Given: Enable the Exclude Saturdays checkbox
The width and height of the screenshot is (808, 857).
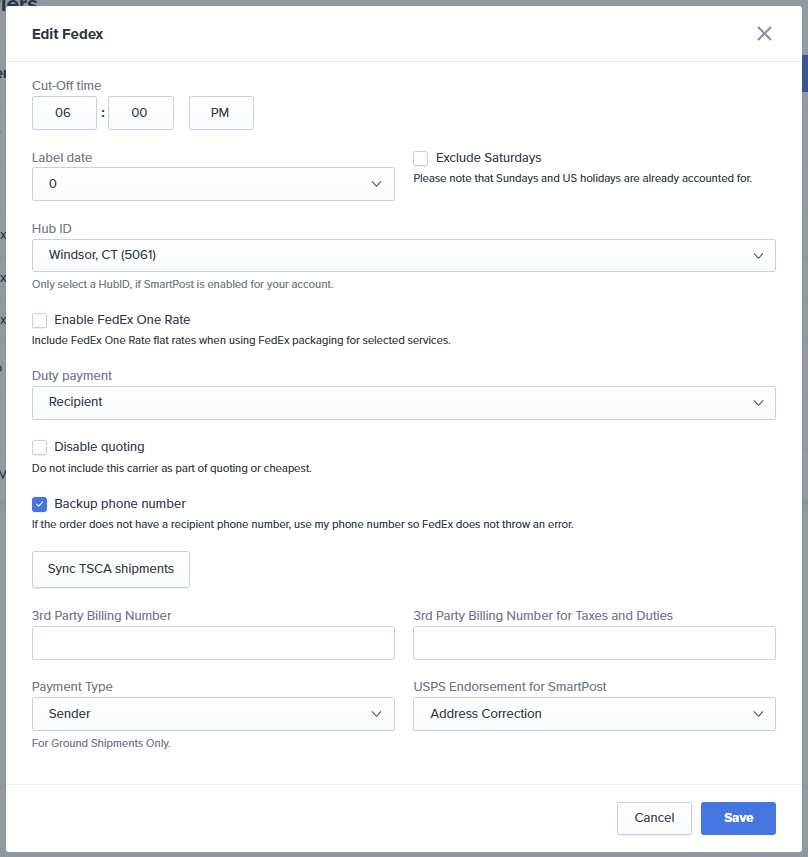Looking at the screenshot, I should coord(421,158).
